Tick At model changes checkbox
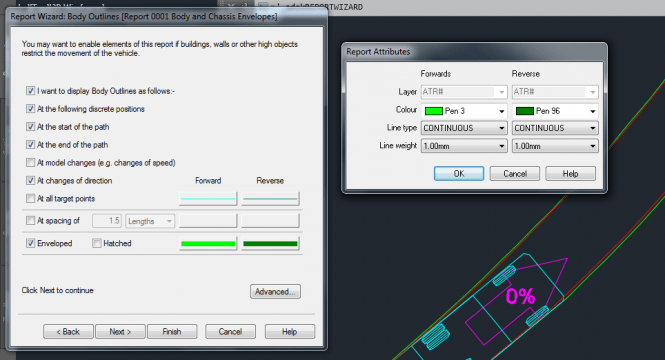 [31, 163]
